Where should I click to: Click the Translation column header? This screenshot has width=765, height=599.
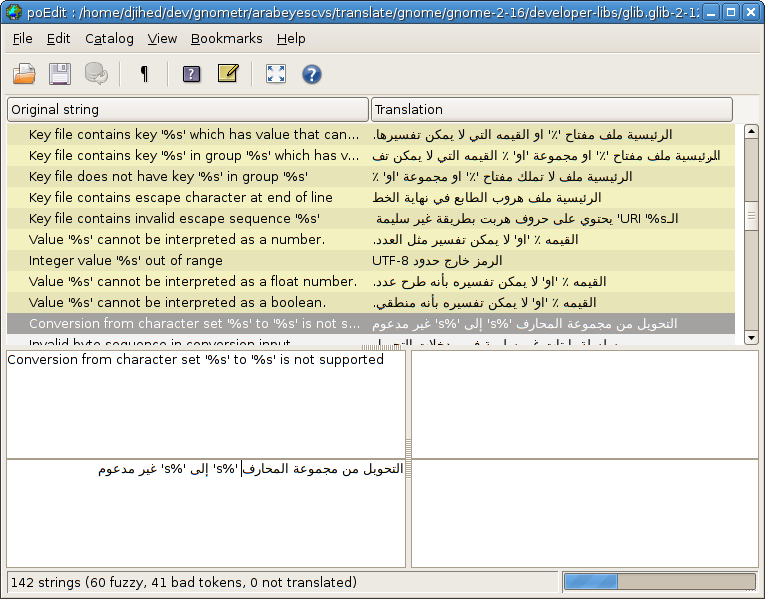[551, 109]
